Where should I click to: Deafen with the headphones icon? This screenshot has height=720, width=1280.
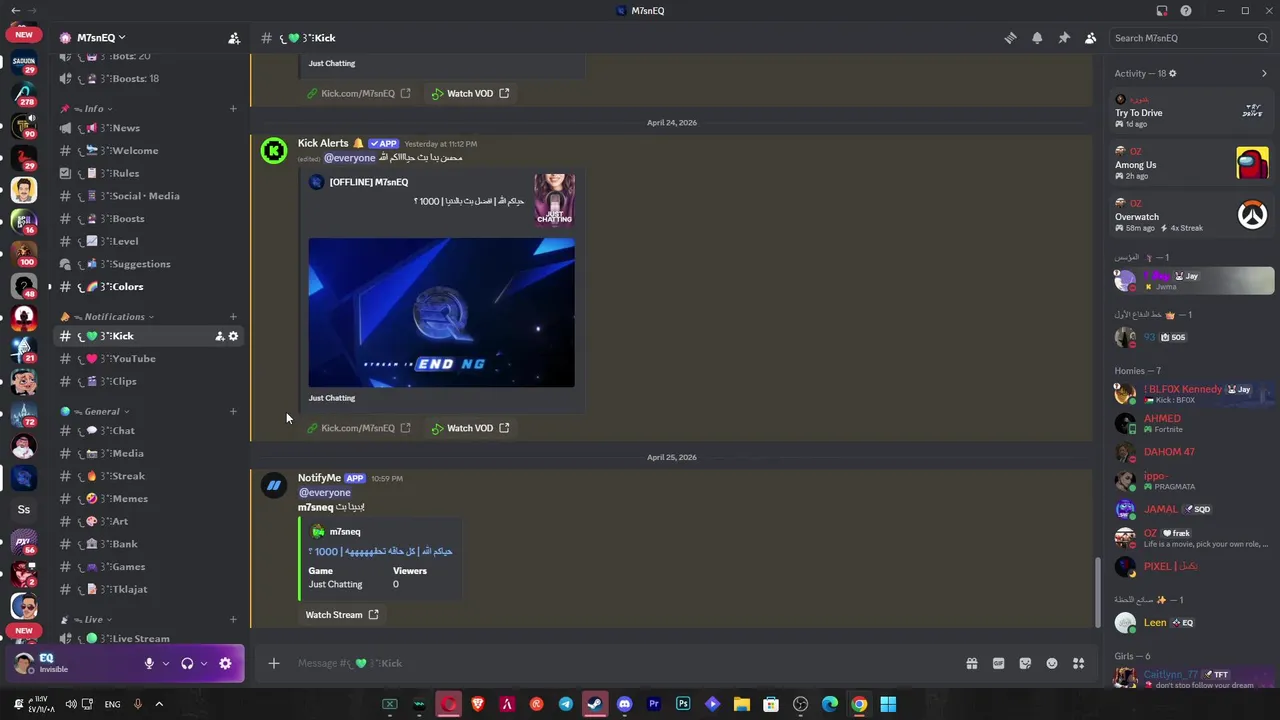coord(187,663)
